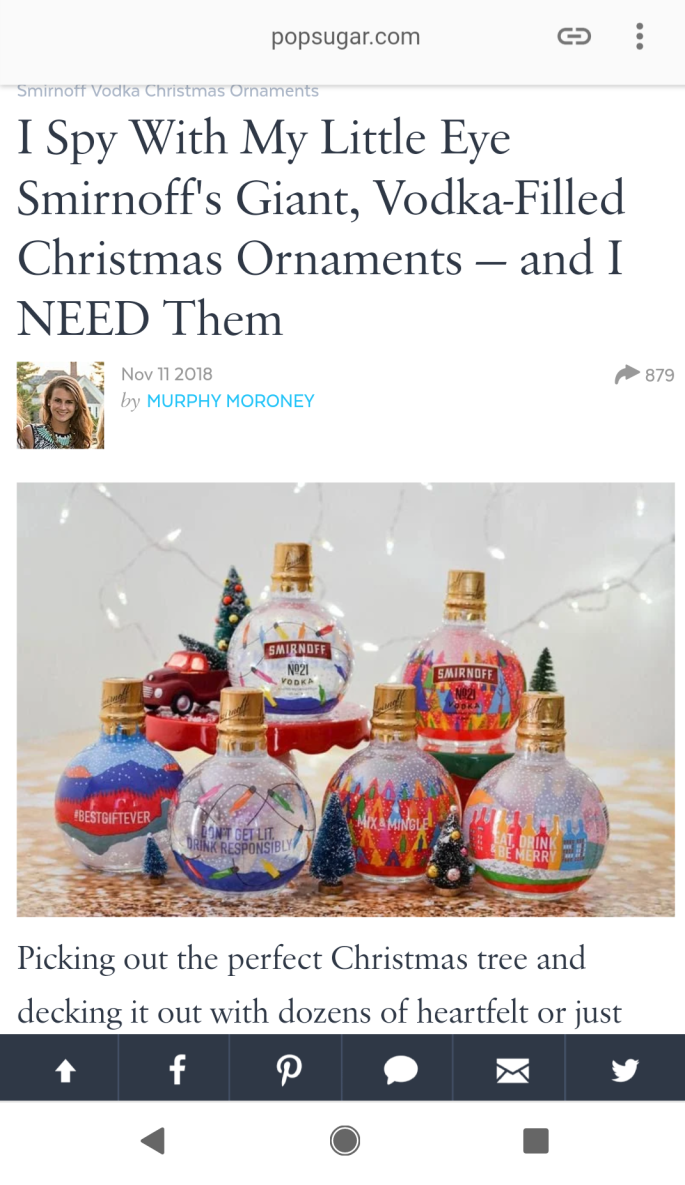Tap the Android back navigation button

(153, 1140)
